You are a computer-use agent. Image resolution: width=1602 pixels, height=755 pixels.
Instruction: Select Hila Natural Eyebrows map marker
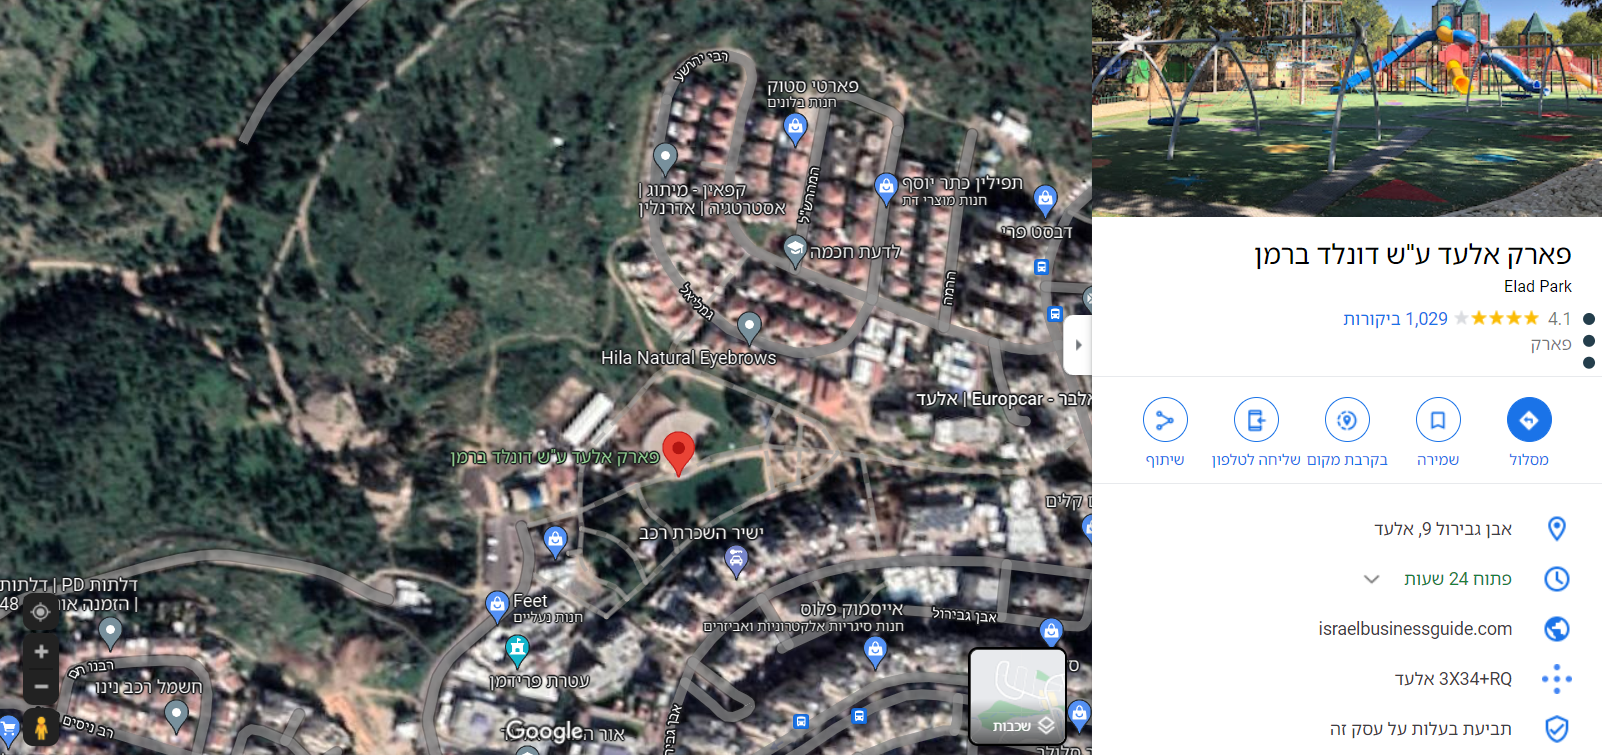tap(749, 327)
